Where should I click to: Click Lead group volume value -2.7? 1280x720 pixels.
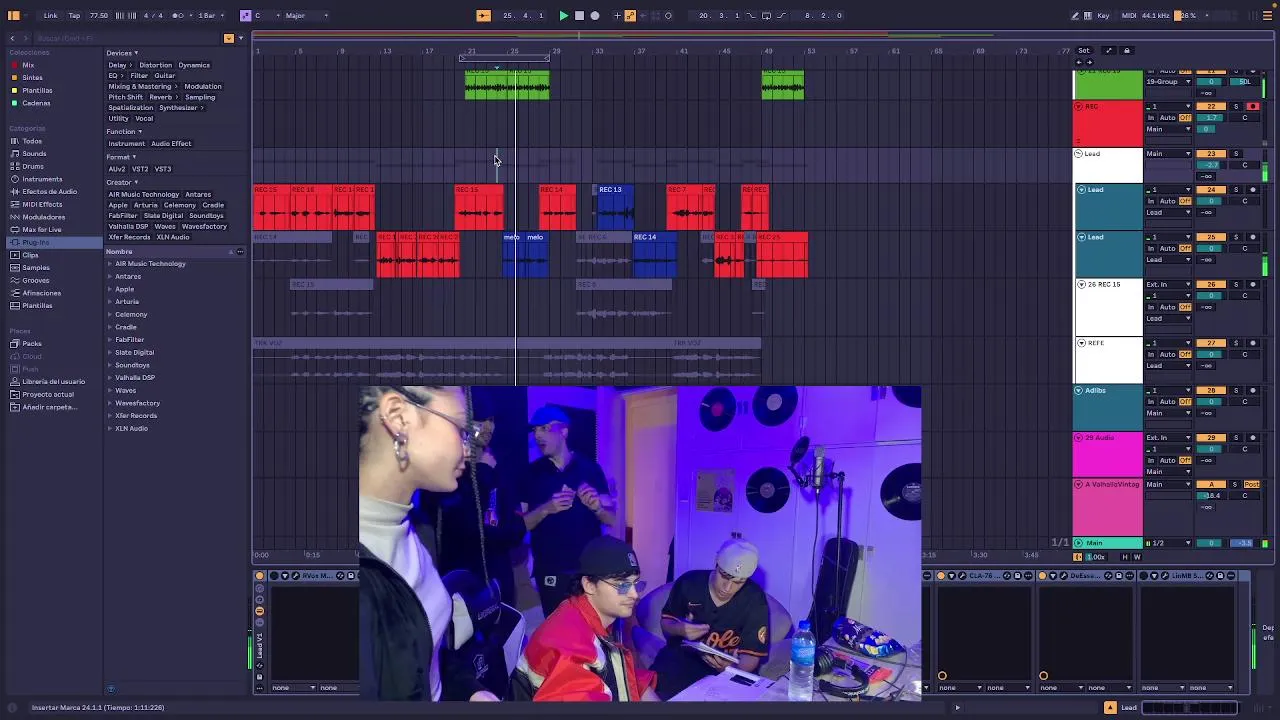tap(1211, 165)
